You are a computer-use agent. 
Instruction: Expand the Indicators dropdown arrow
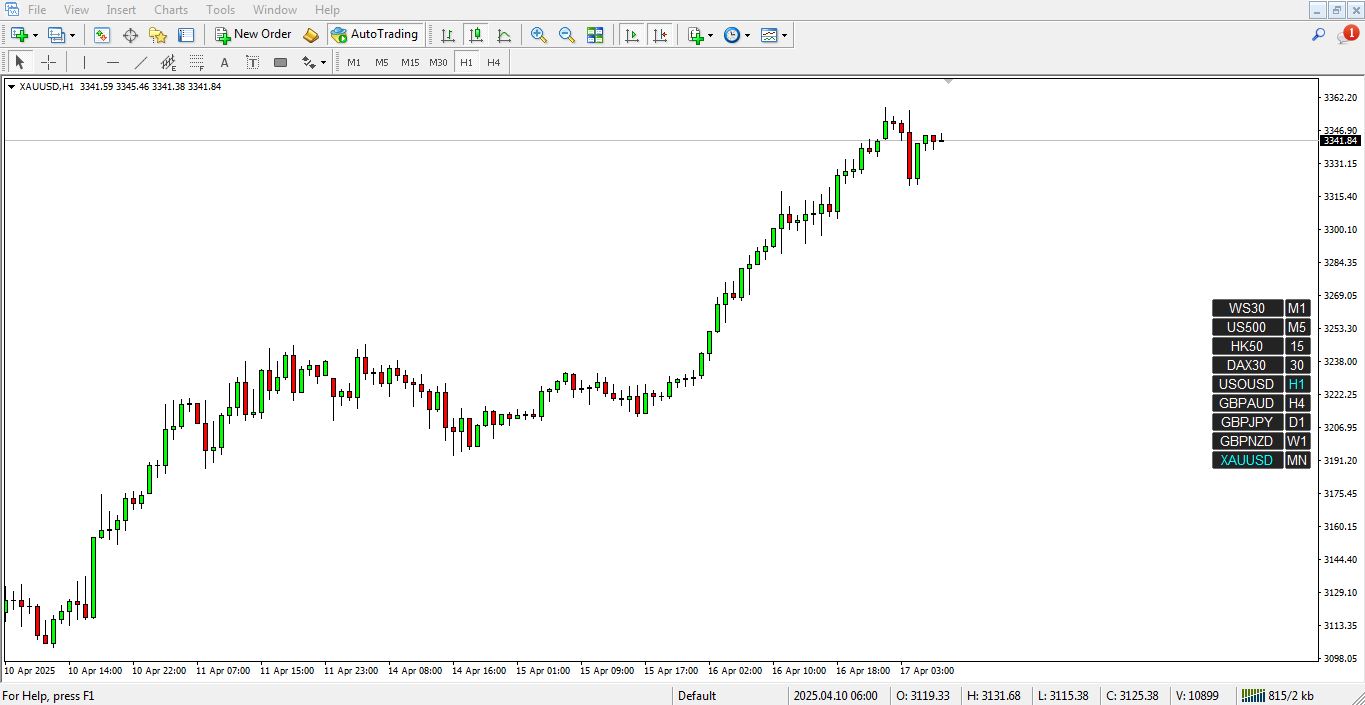711,35
